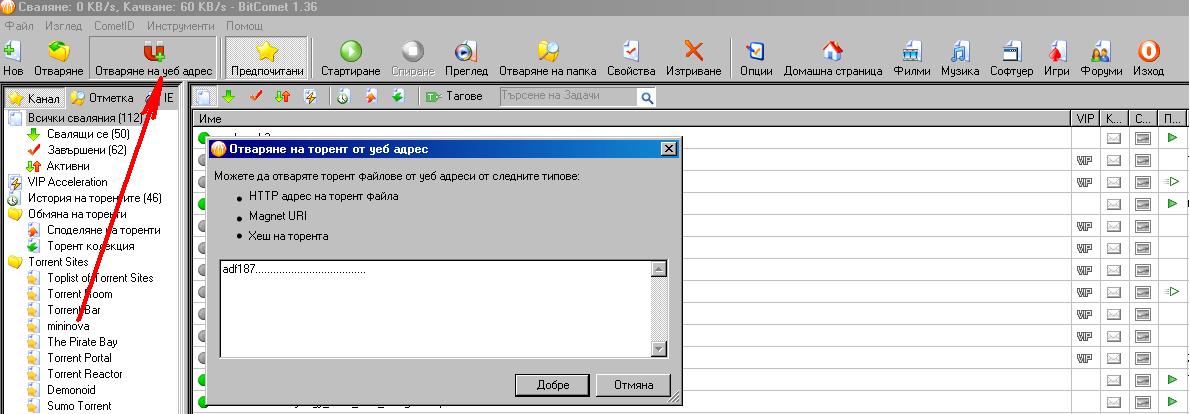Filter by completed red checkmark icon
This screenshot has height=414, width=1190.
click(x=256, y=97)
